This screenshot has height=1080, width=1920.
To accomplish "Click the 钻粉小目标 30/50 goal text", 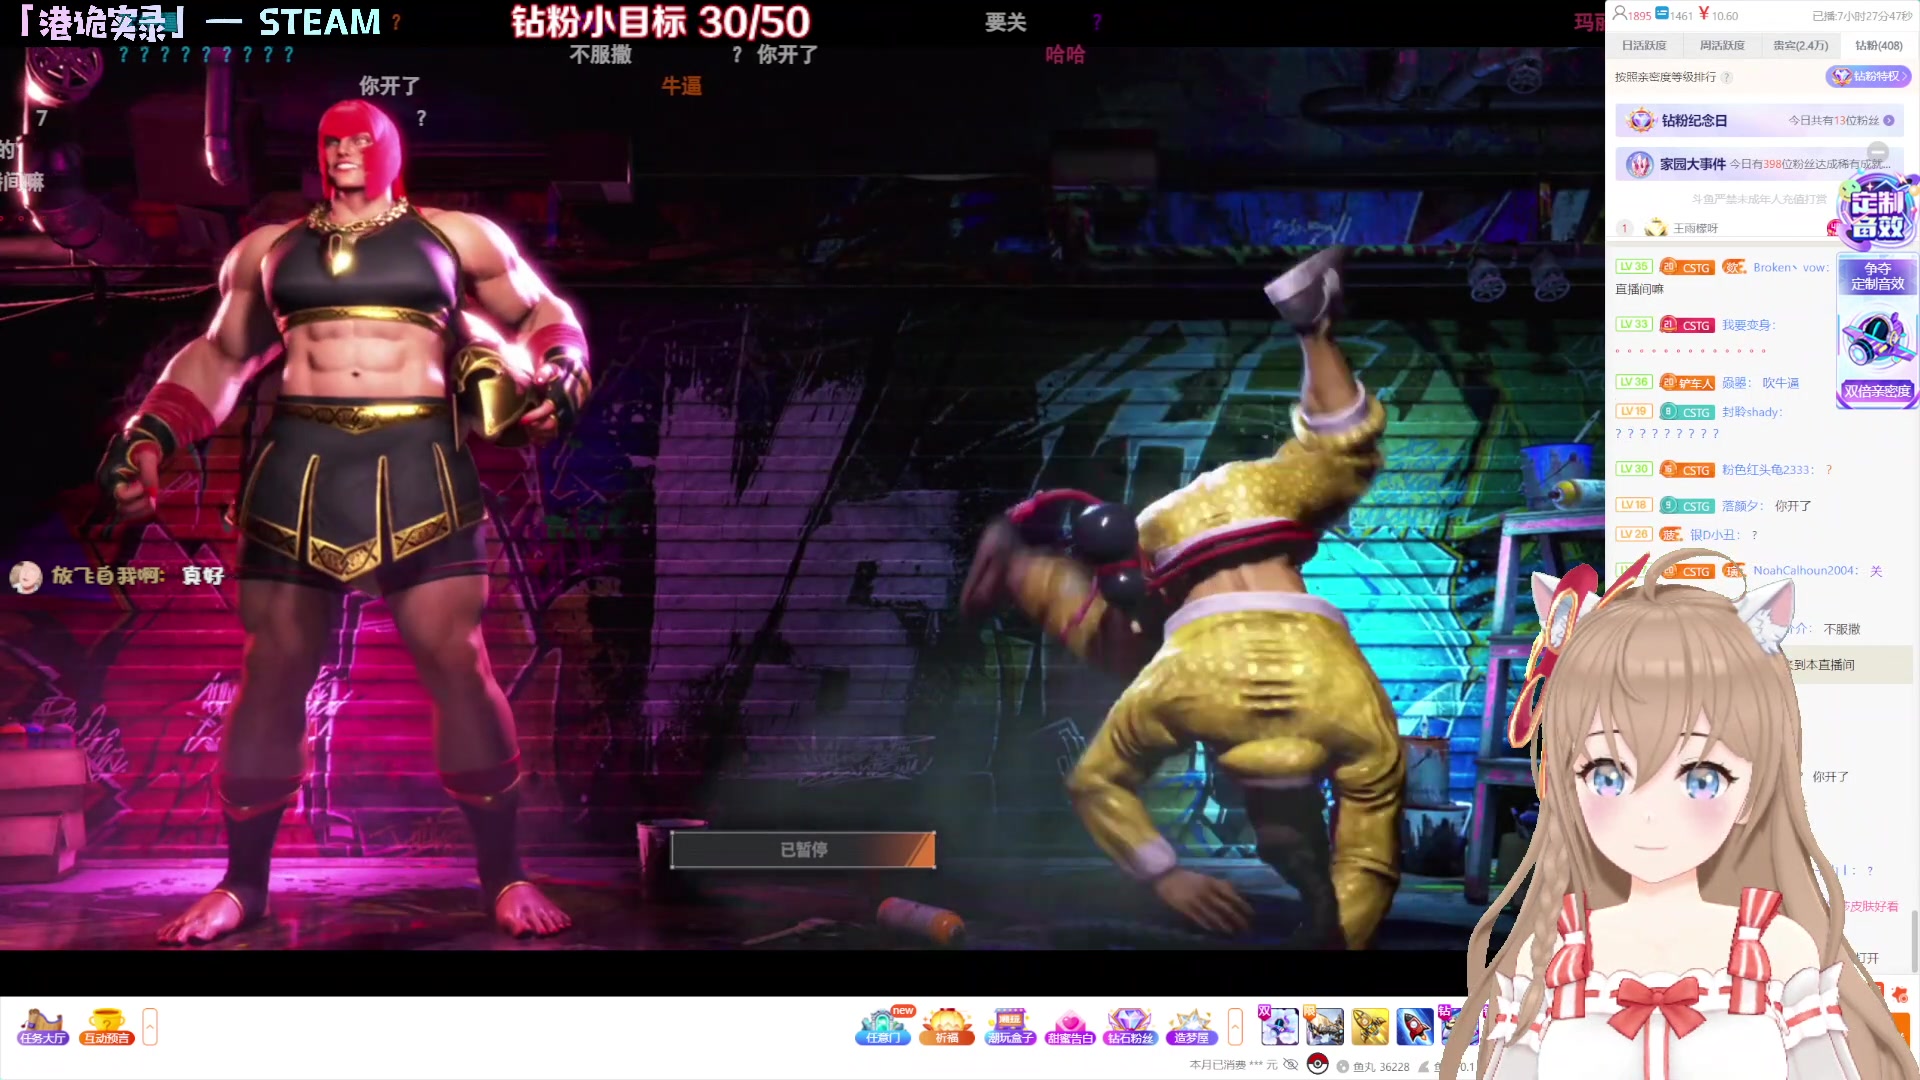I will [x=660, y=22].
